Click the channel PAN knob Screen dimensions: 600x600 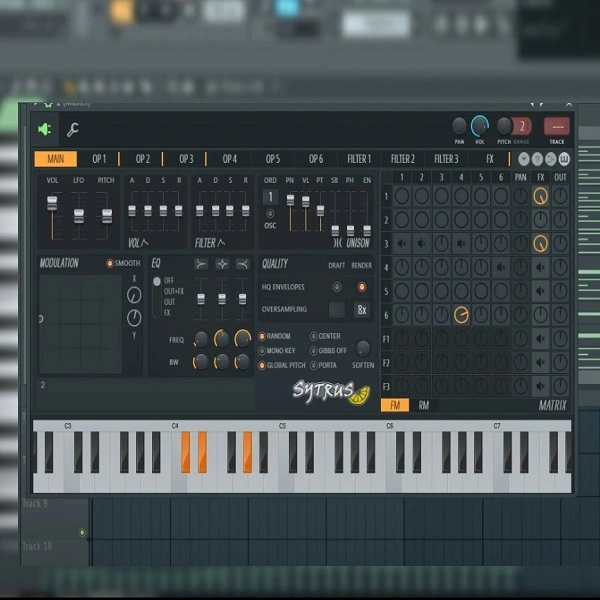[459, 126]
